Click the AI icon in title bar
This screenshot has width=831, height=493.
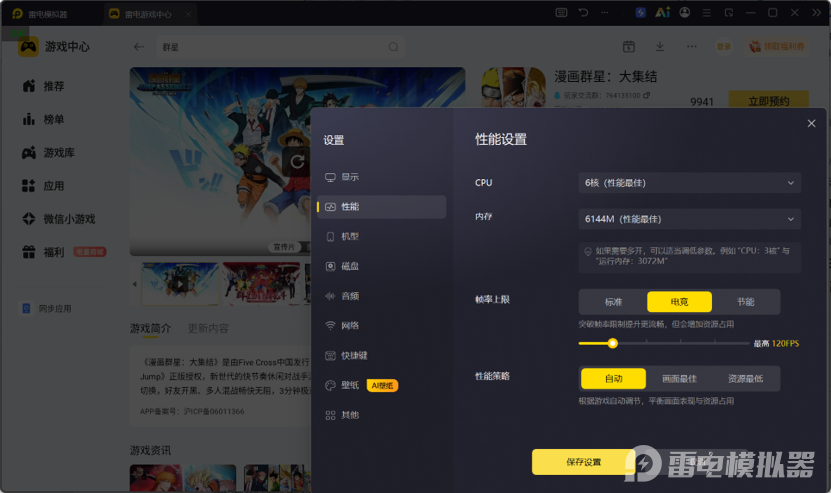[x=662, y=13]
